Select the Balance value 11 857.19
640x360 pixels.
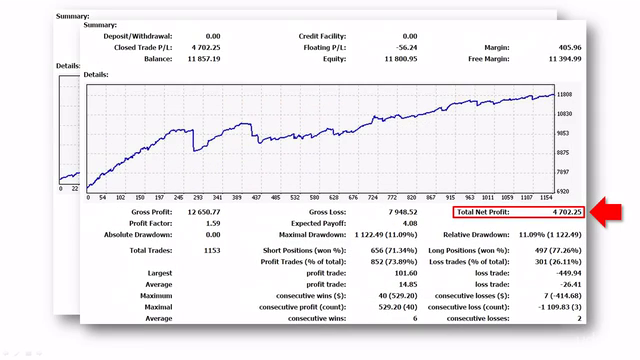[204, 59]
